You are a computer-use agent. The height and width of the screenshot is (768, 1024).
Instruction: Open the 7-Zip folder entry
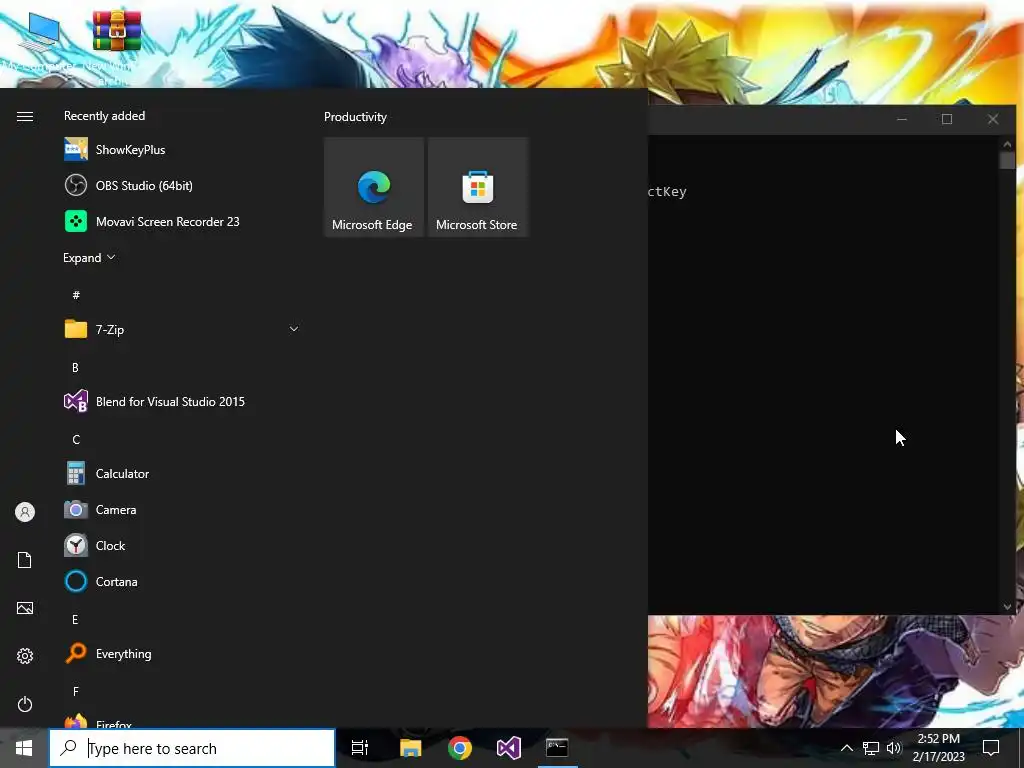point(183,329)
